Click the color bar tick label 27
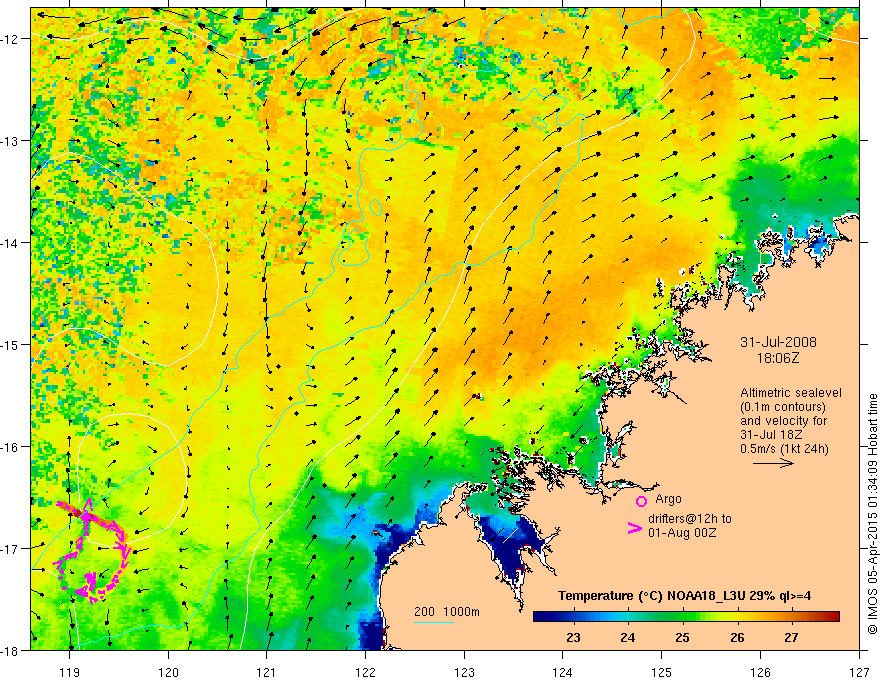880x680 pixels. 791,638
